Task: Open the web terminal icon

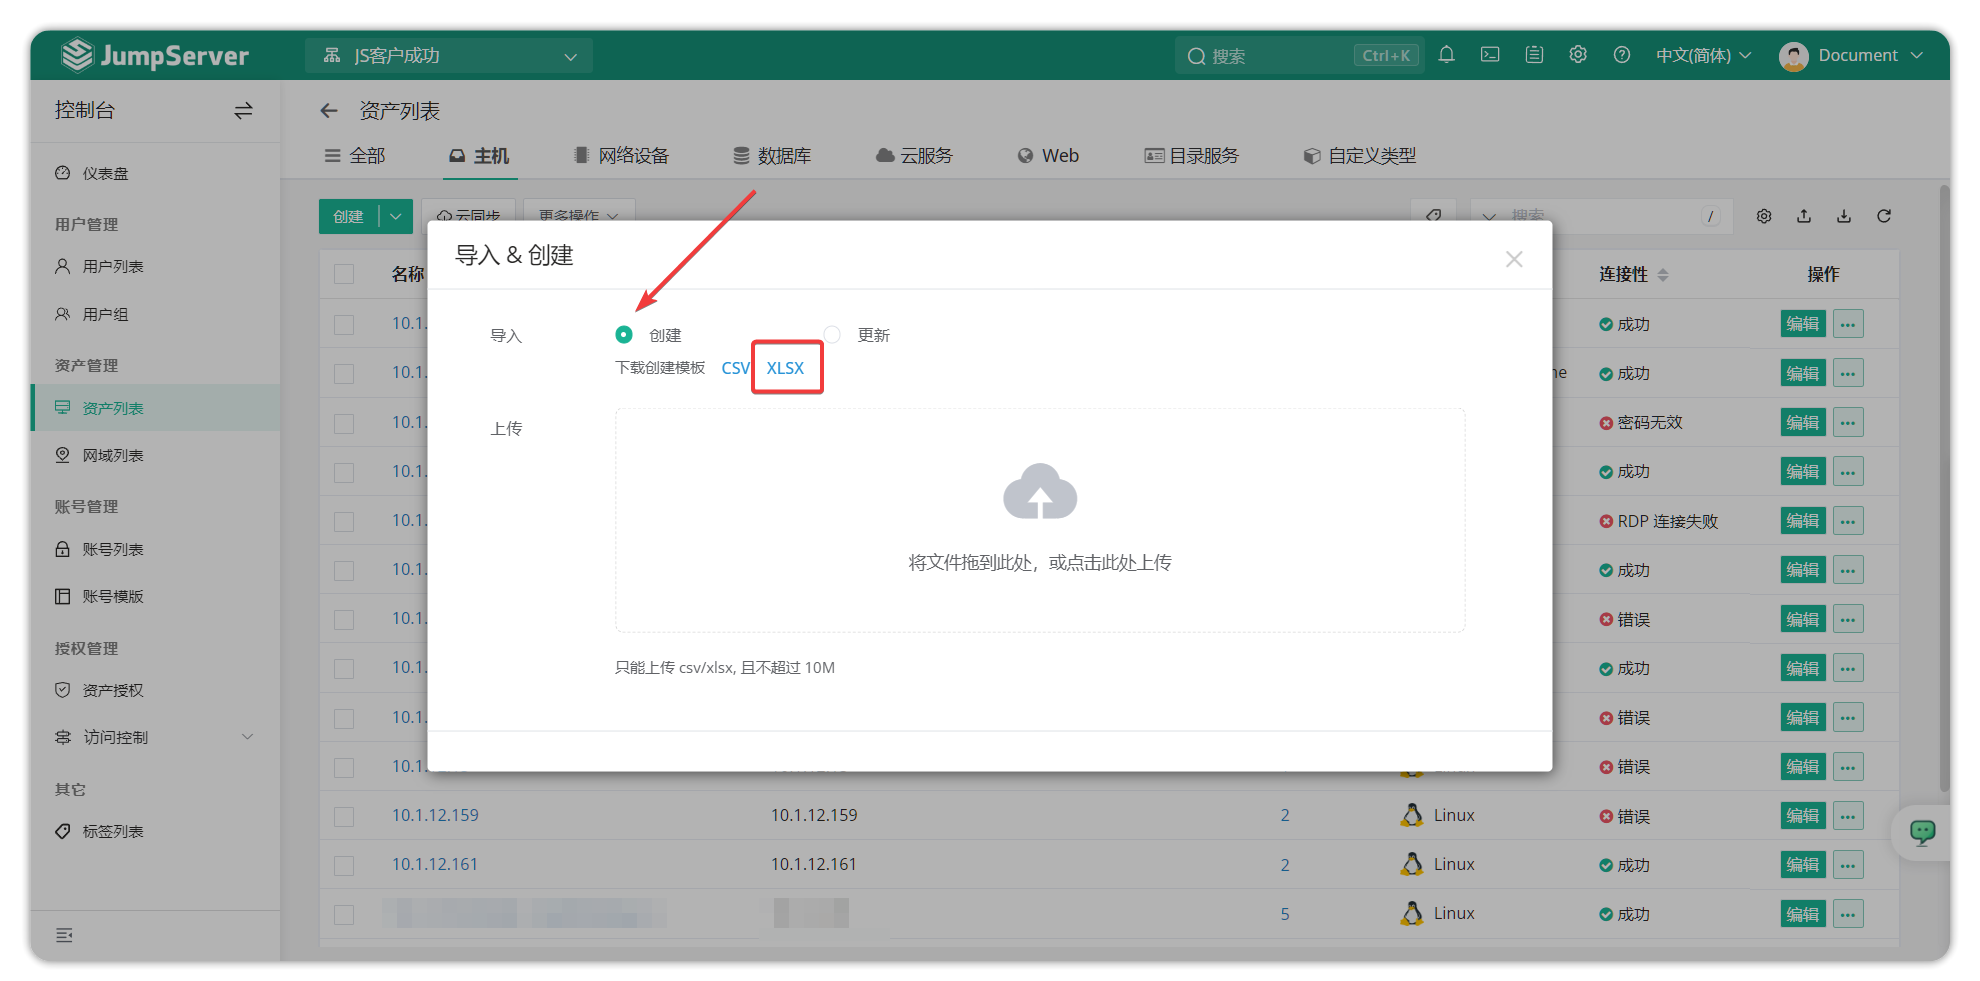Action: click(x=1490, y=55)
